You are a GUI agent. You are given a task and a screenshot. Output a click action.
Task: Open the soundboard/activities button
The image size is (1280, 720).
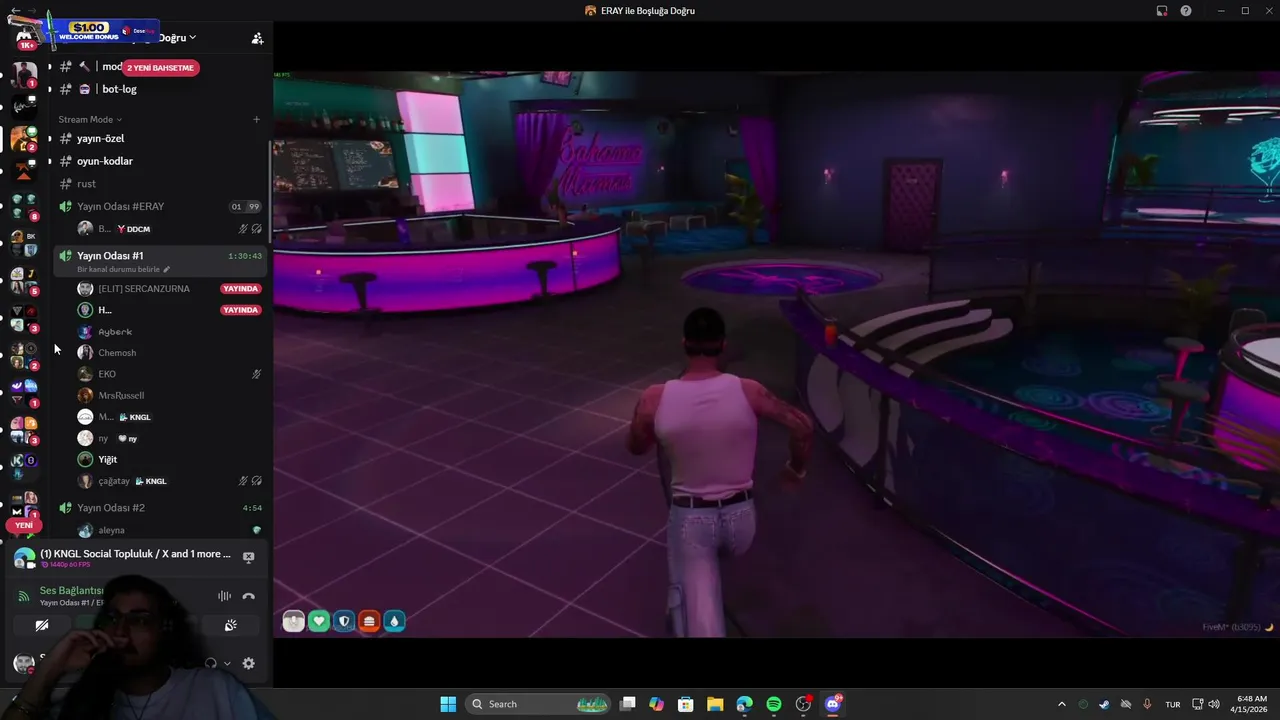tap(230, 626)
